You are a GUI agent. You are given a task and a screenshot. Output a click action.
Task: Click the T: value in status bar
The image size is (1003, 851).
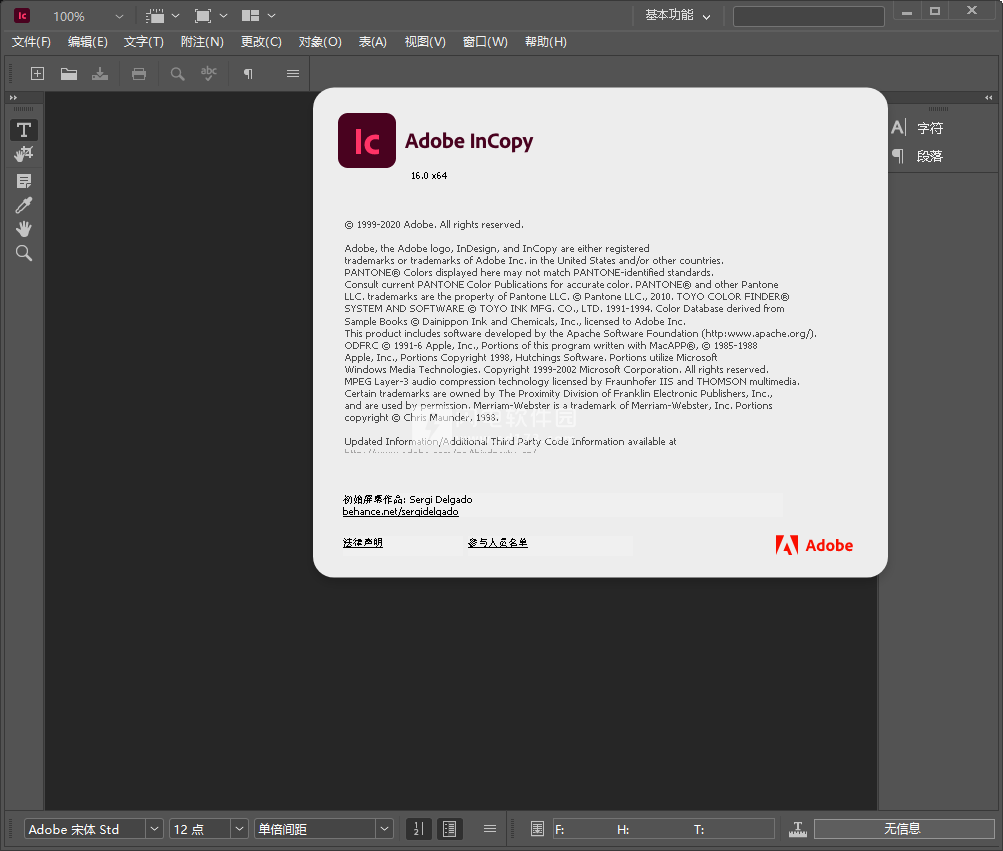pos(699,829)
